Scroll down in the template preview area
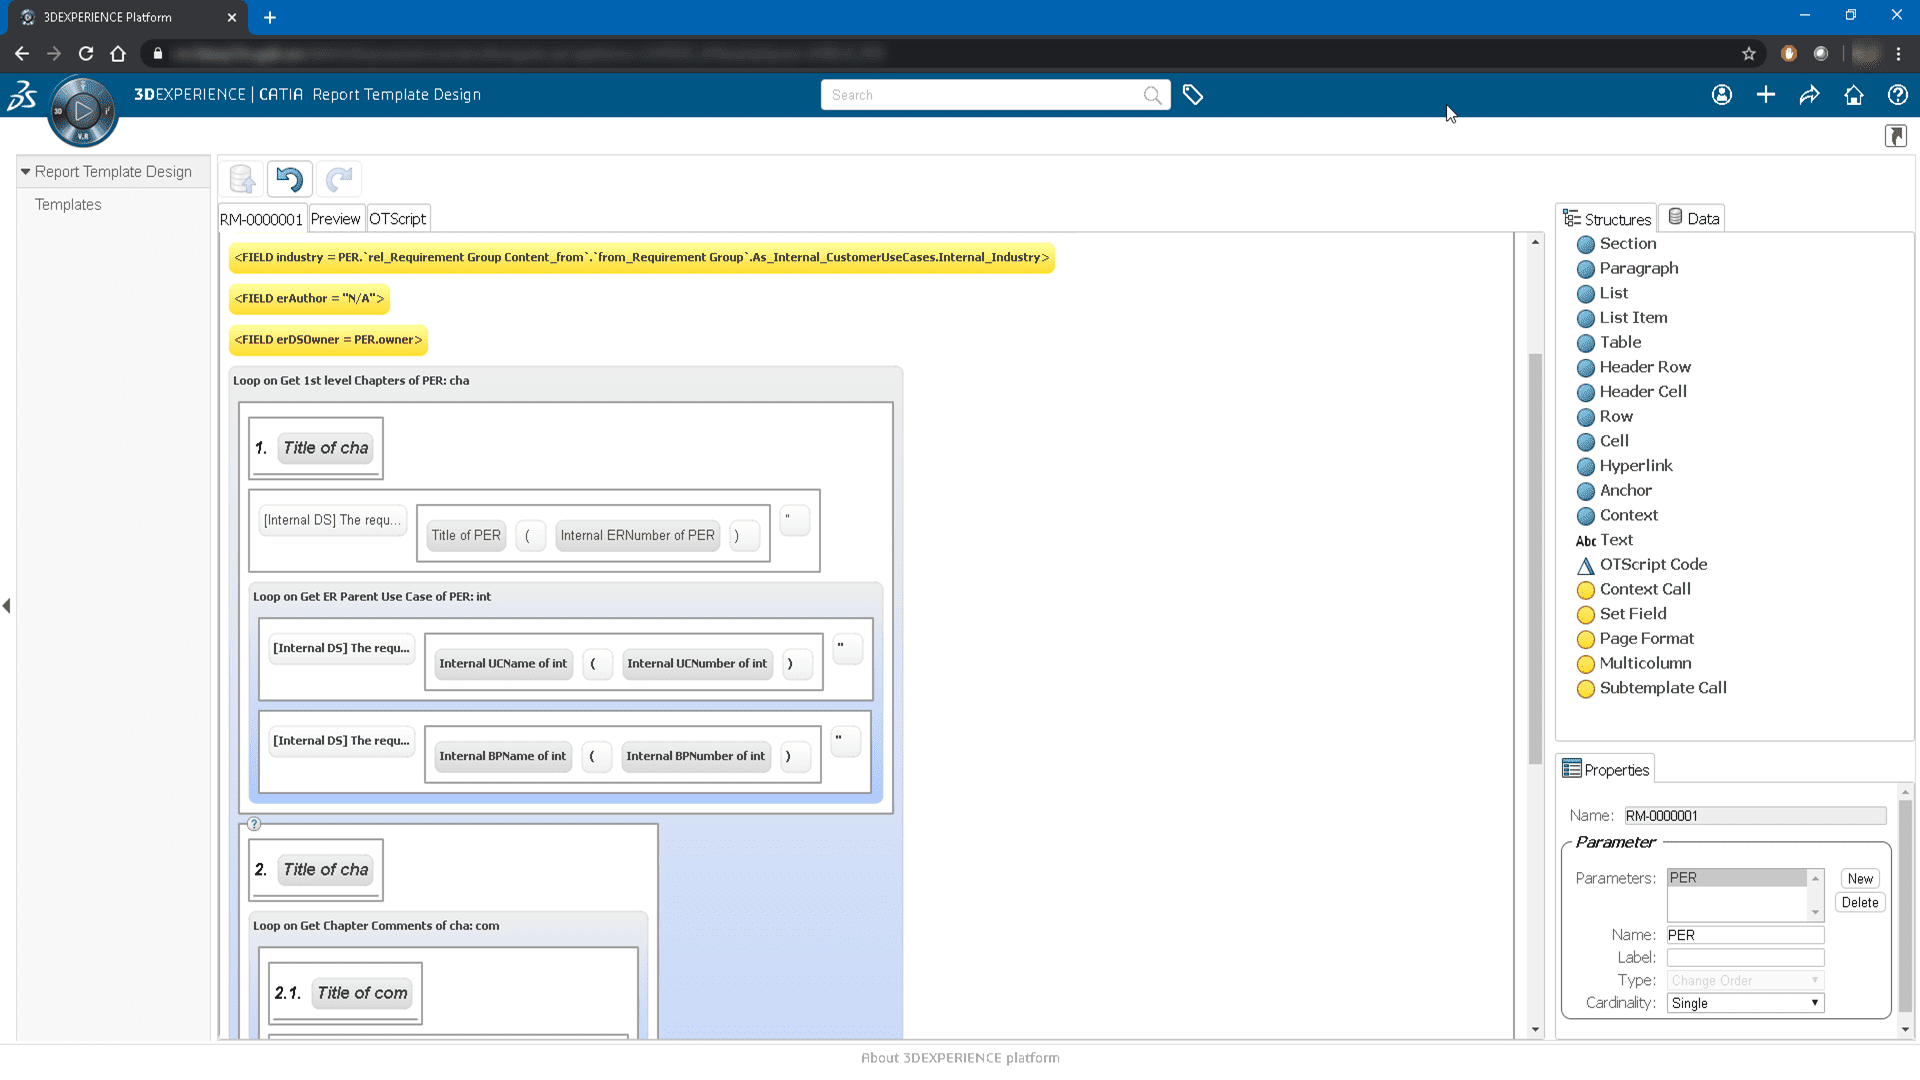 point(1534,1027)
